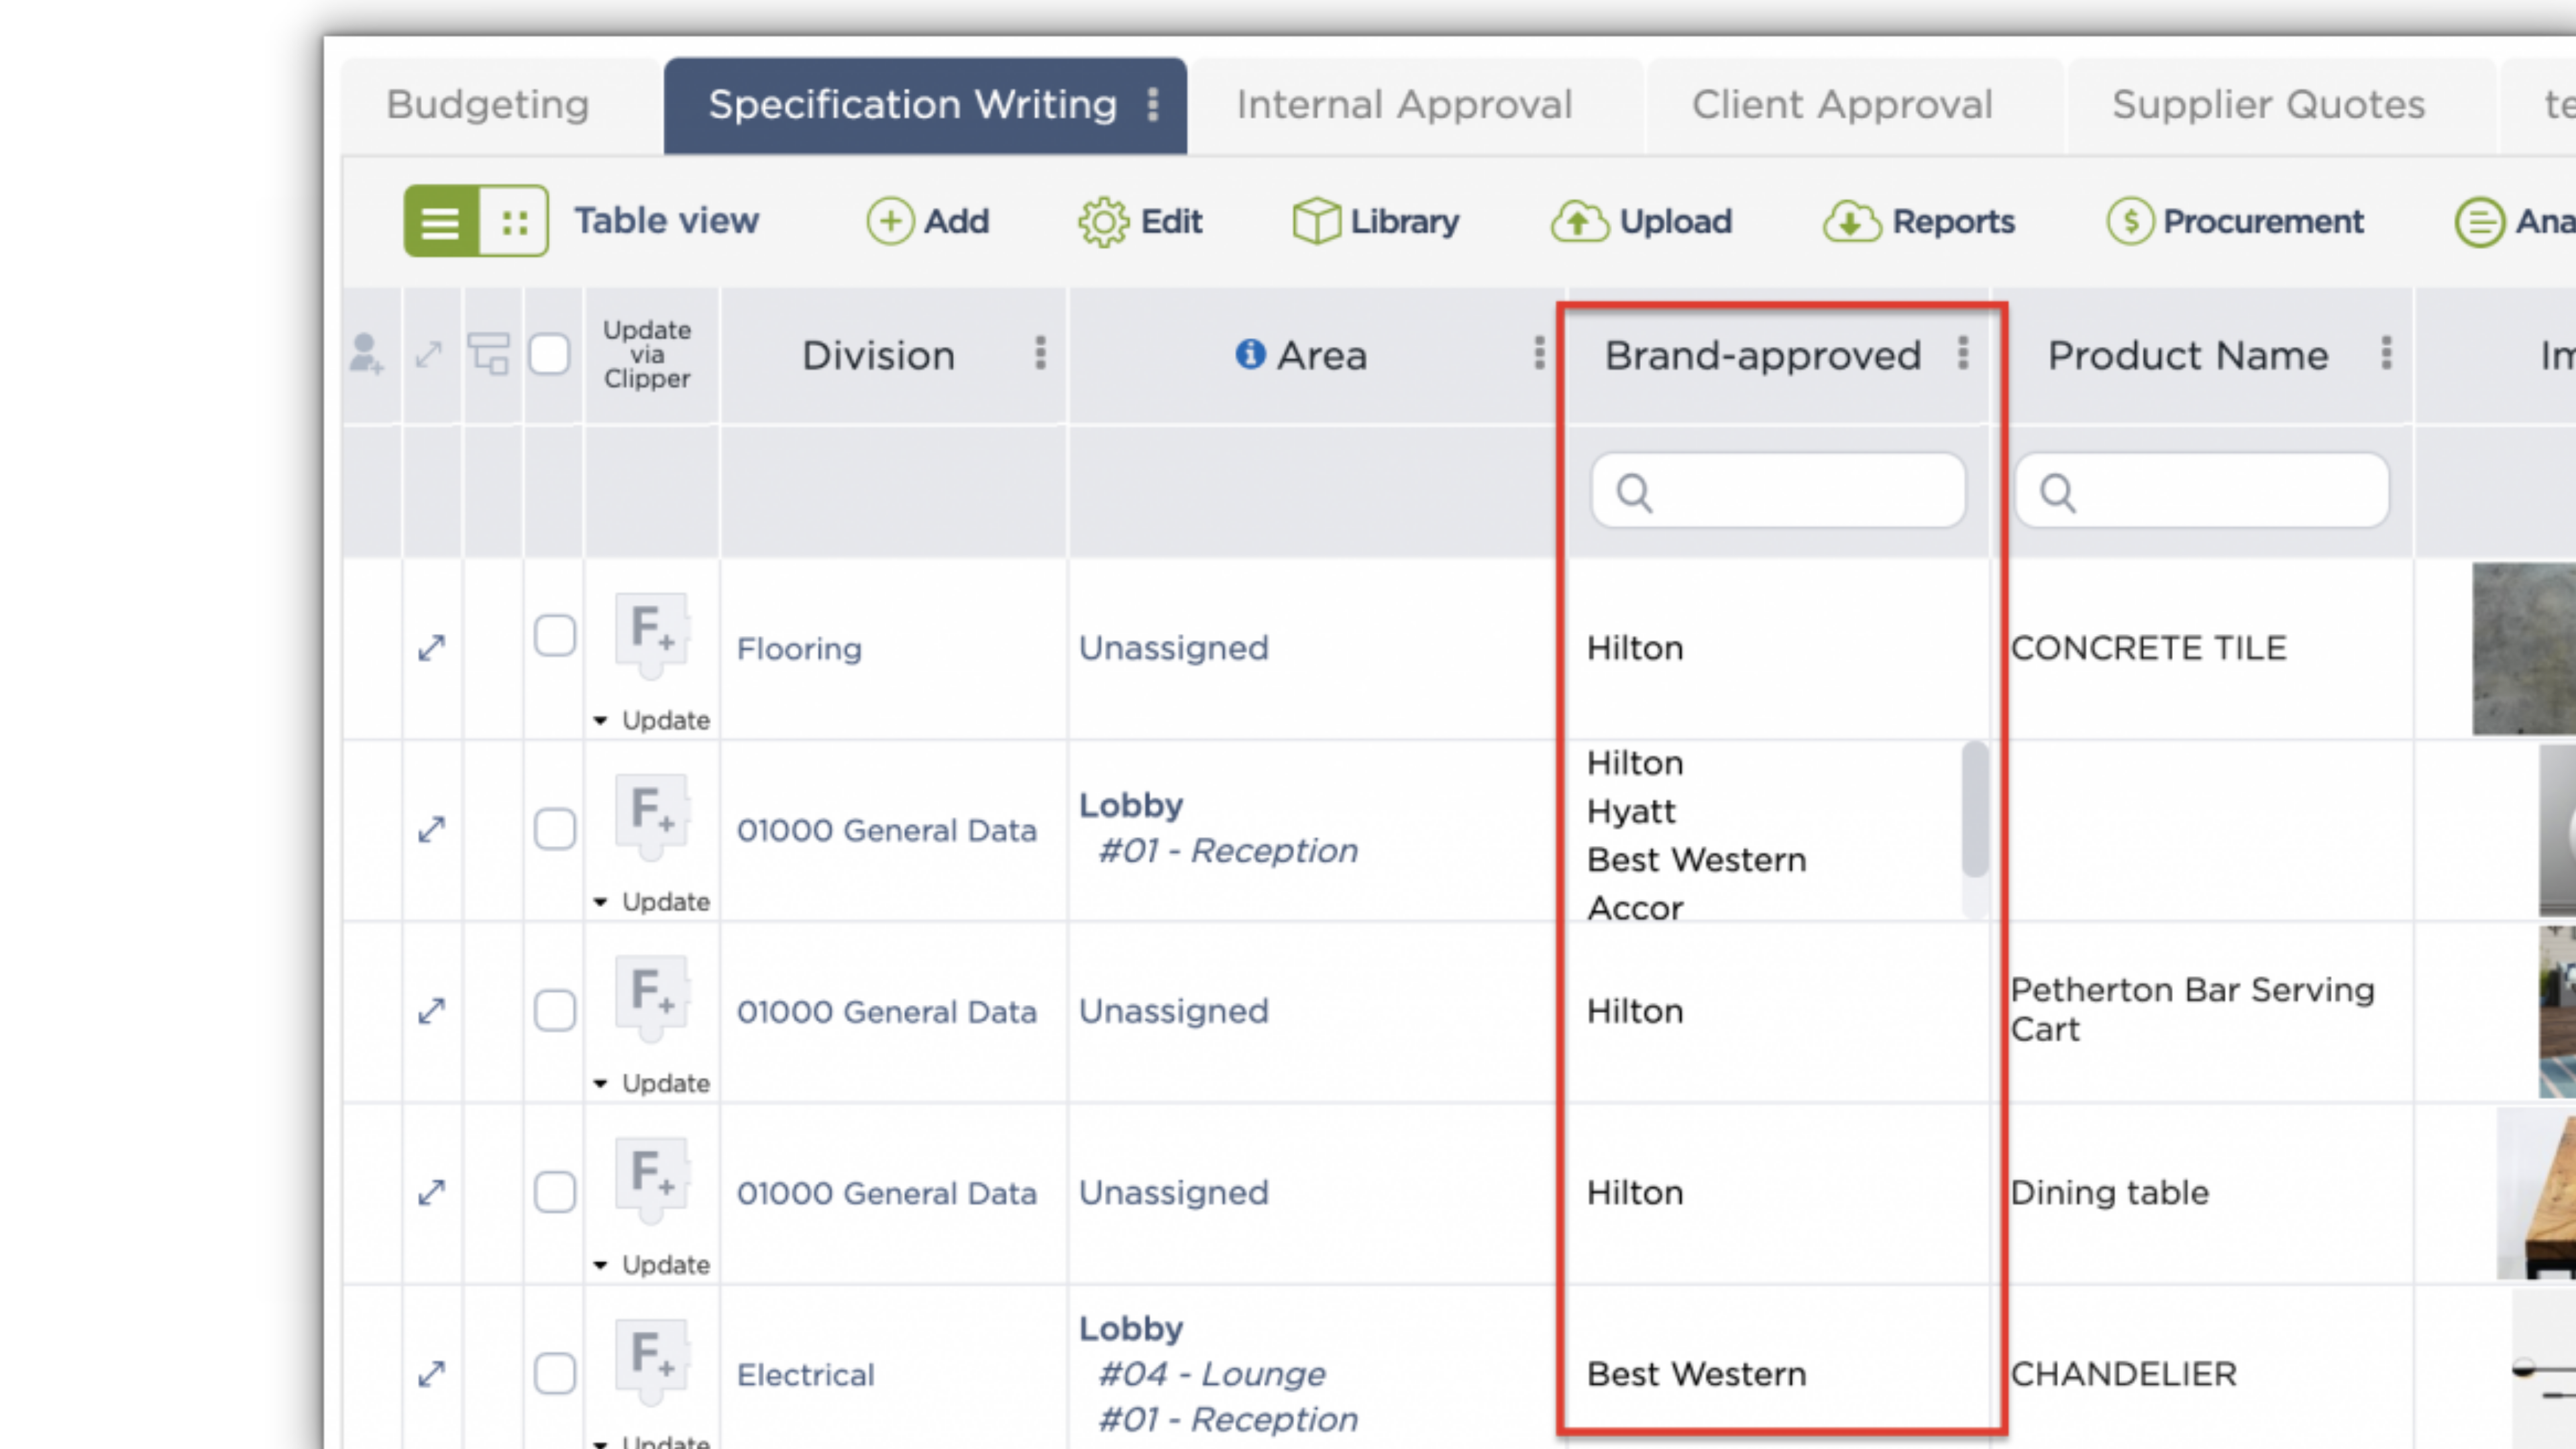Open Division column options menu

1041,353
